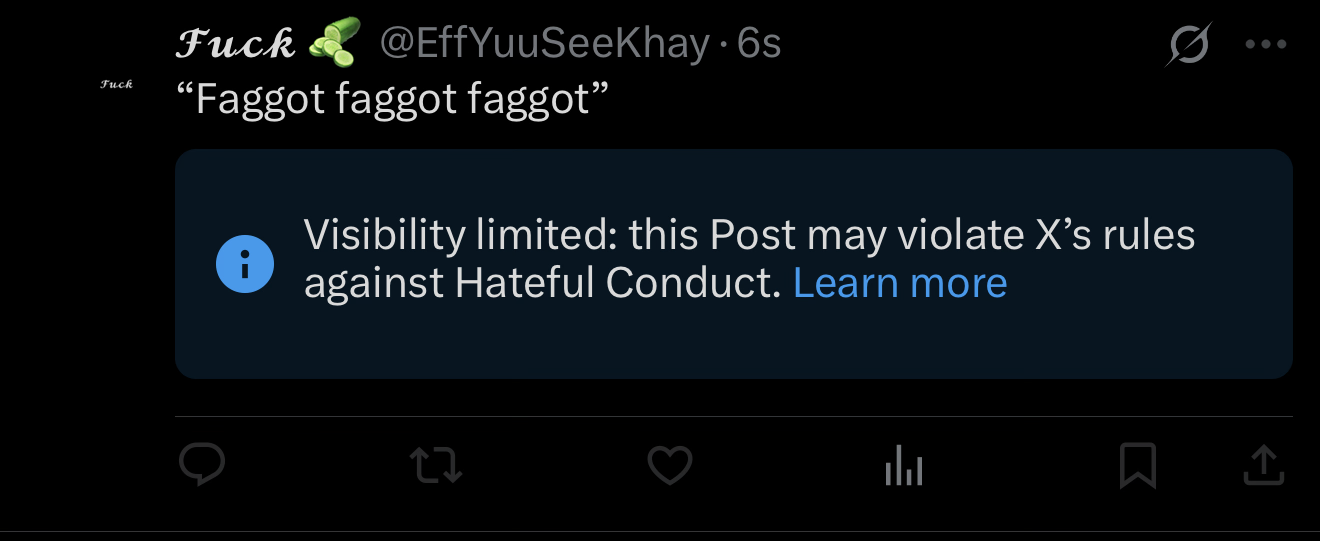This screenshot has width=1320, height=541.
Task: Click the blue info circle icon
Action: [x=245, y=264]
